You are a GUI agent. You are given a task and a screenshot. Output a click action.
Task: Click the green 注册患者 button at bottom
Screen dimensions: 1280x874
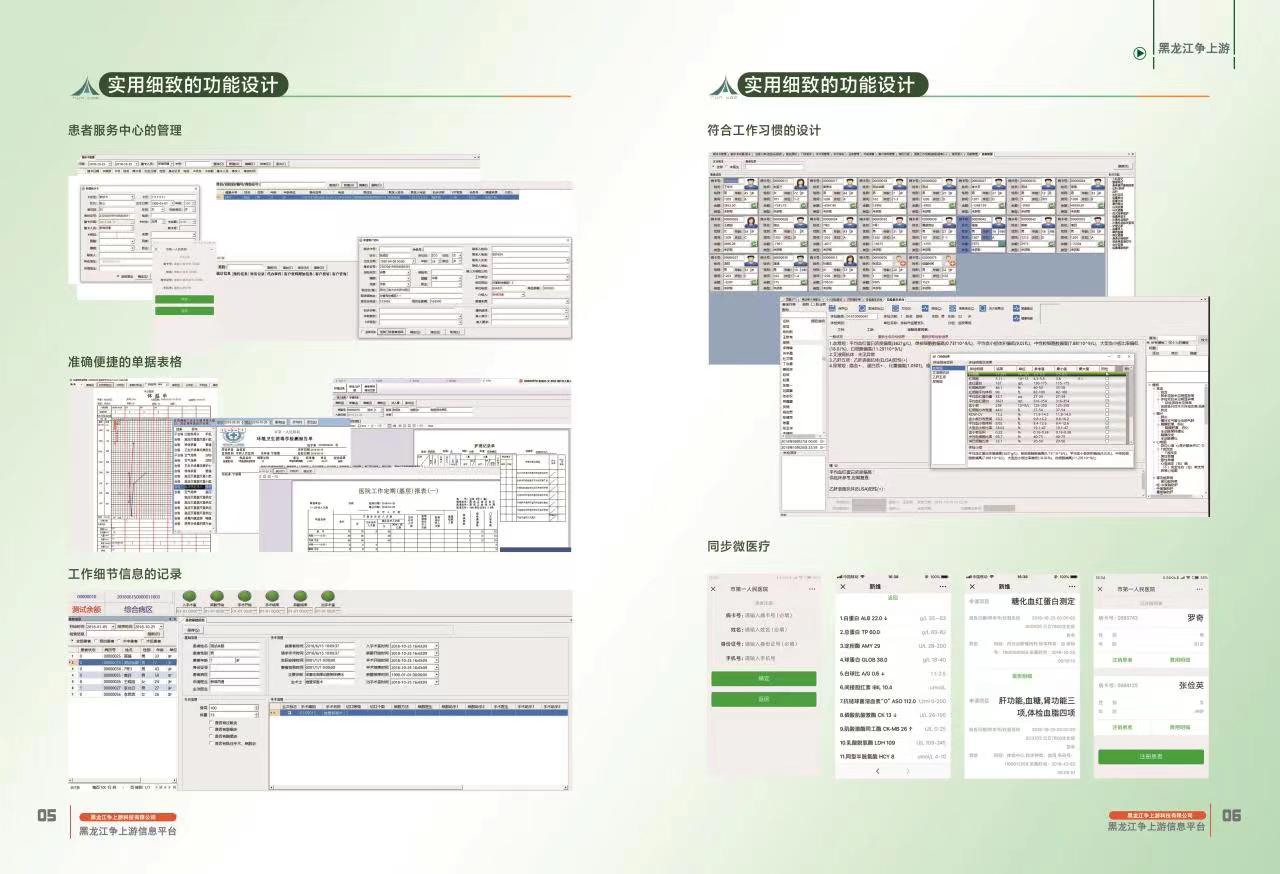1151,757
